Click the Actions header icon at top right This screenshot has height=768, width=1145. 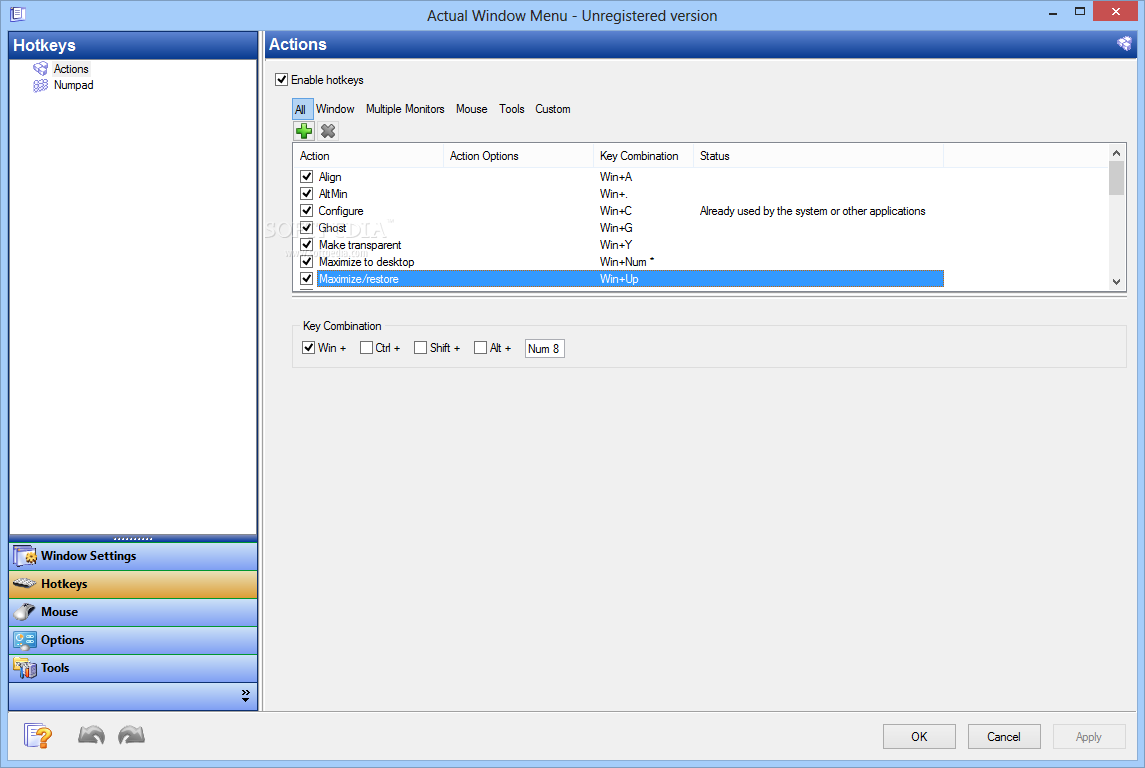tap(1125, 44)
